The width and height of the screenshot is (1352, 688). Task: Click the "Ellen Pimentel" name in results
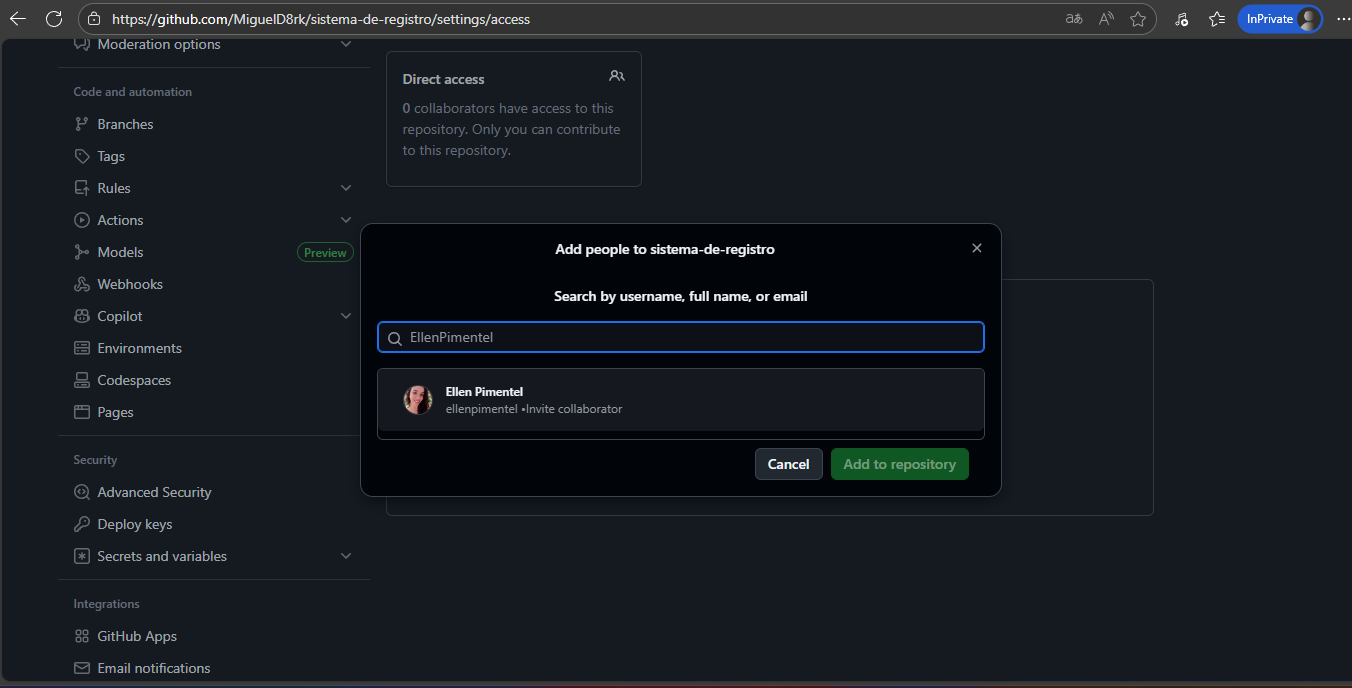click(x=484, y=391)
